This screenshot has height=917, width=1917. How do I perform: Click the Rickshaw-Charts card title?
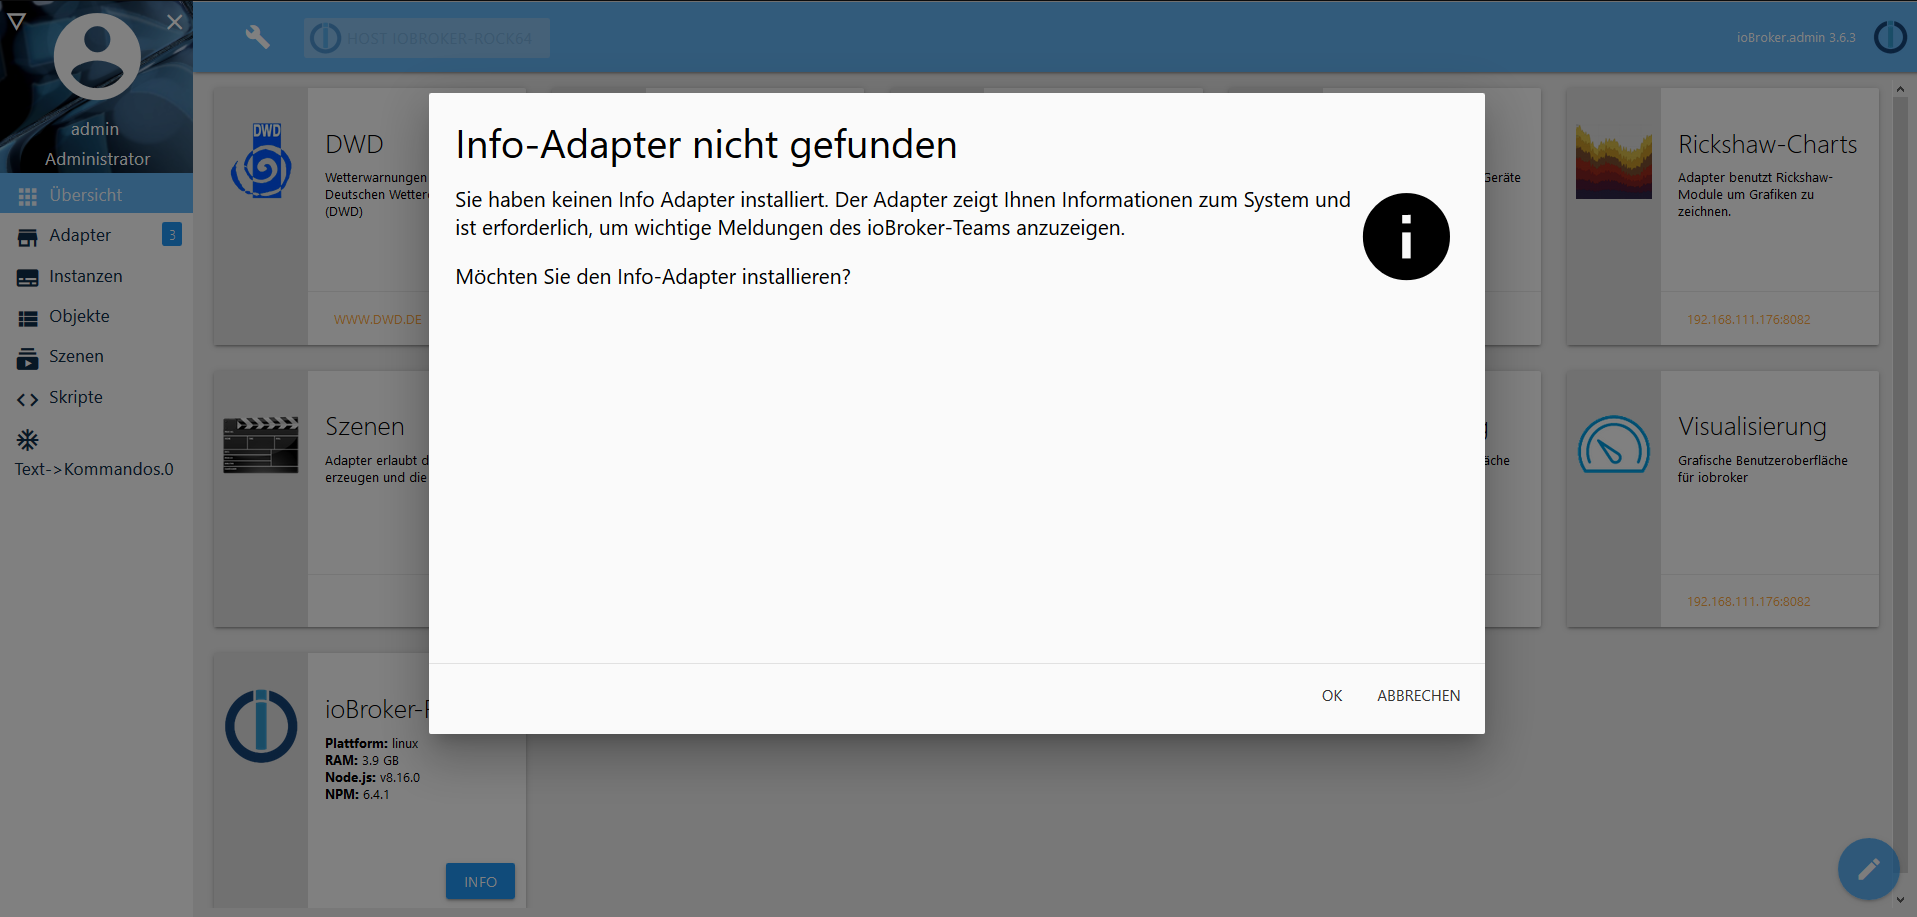[x=1767, y=145]
